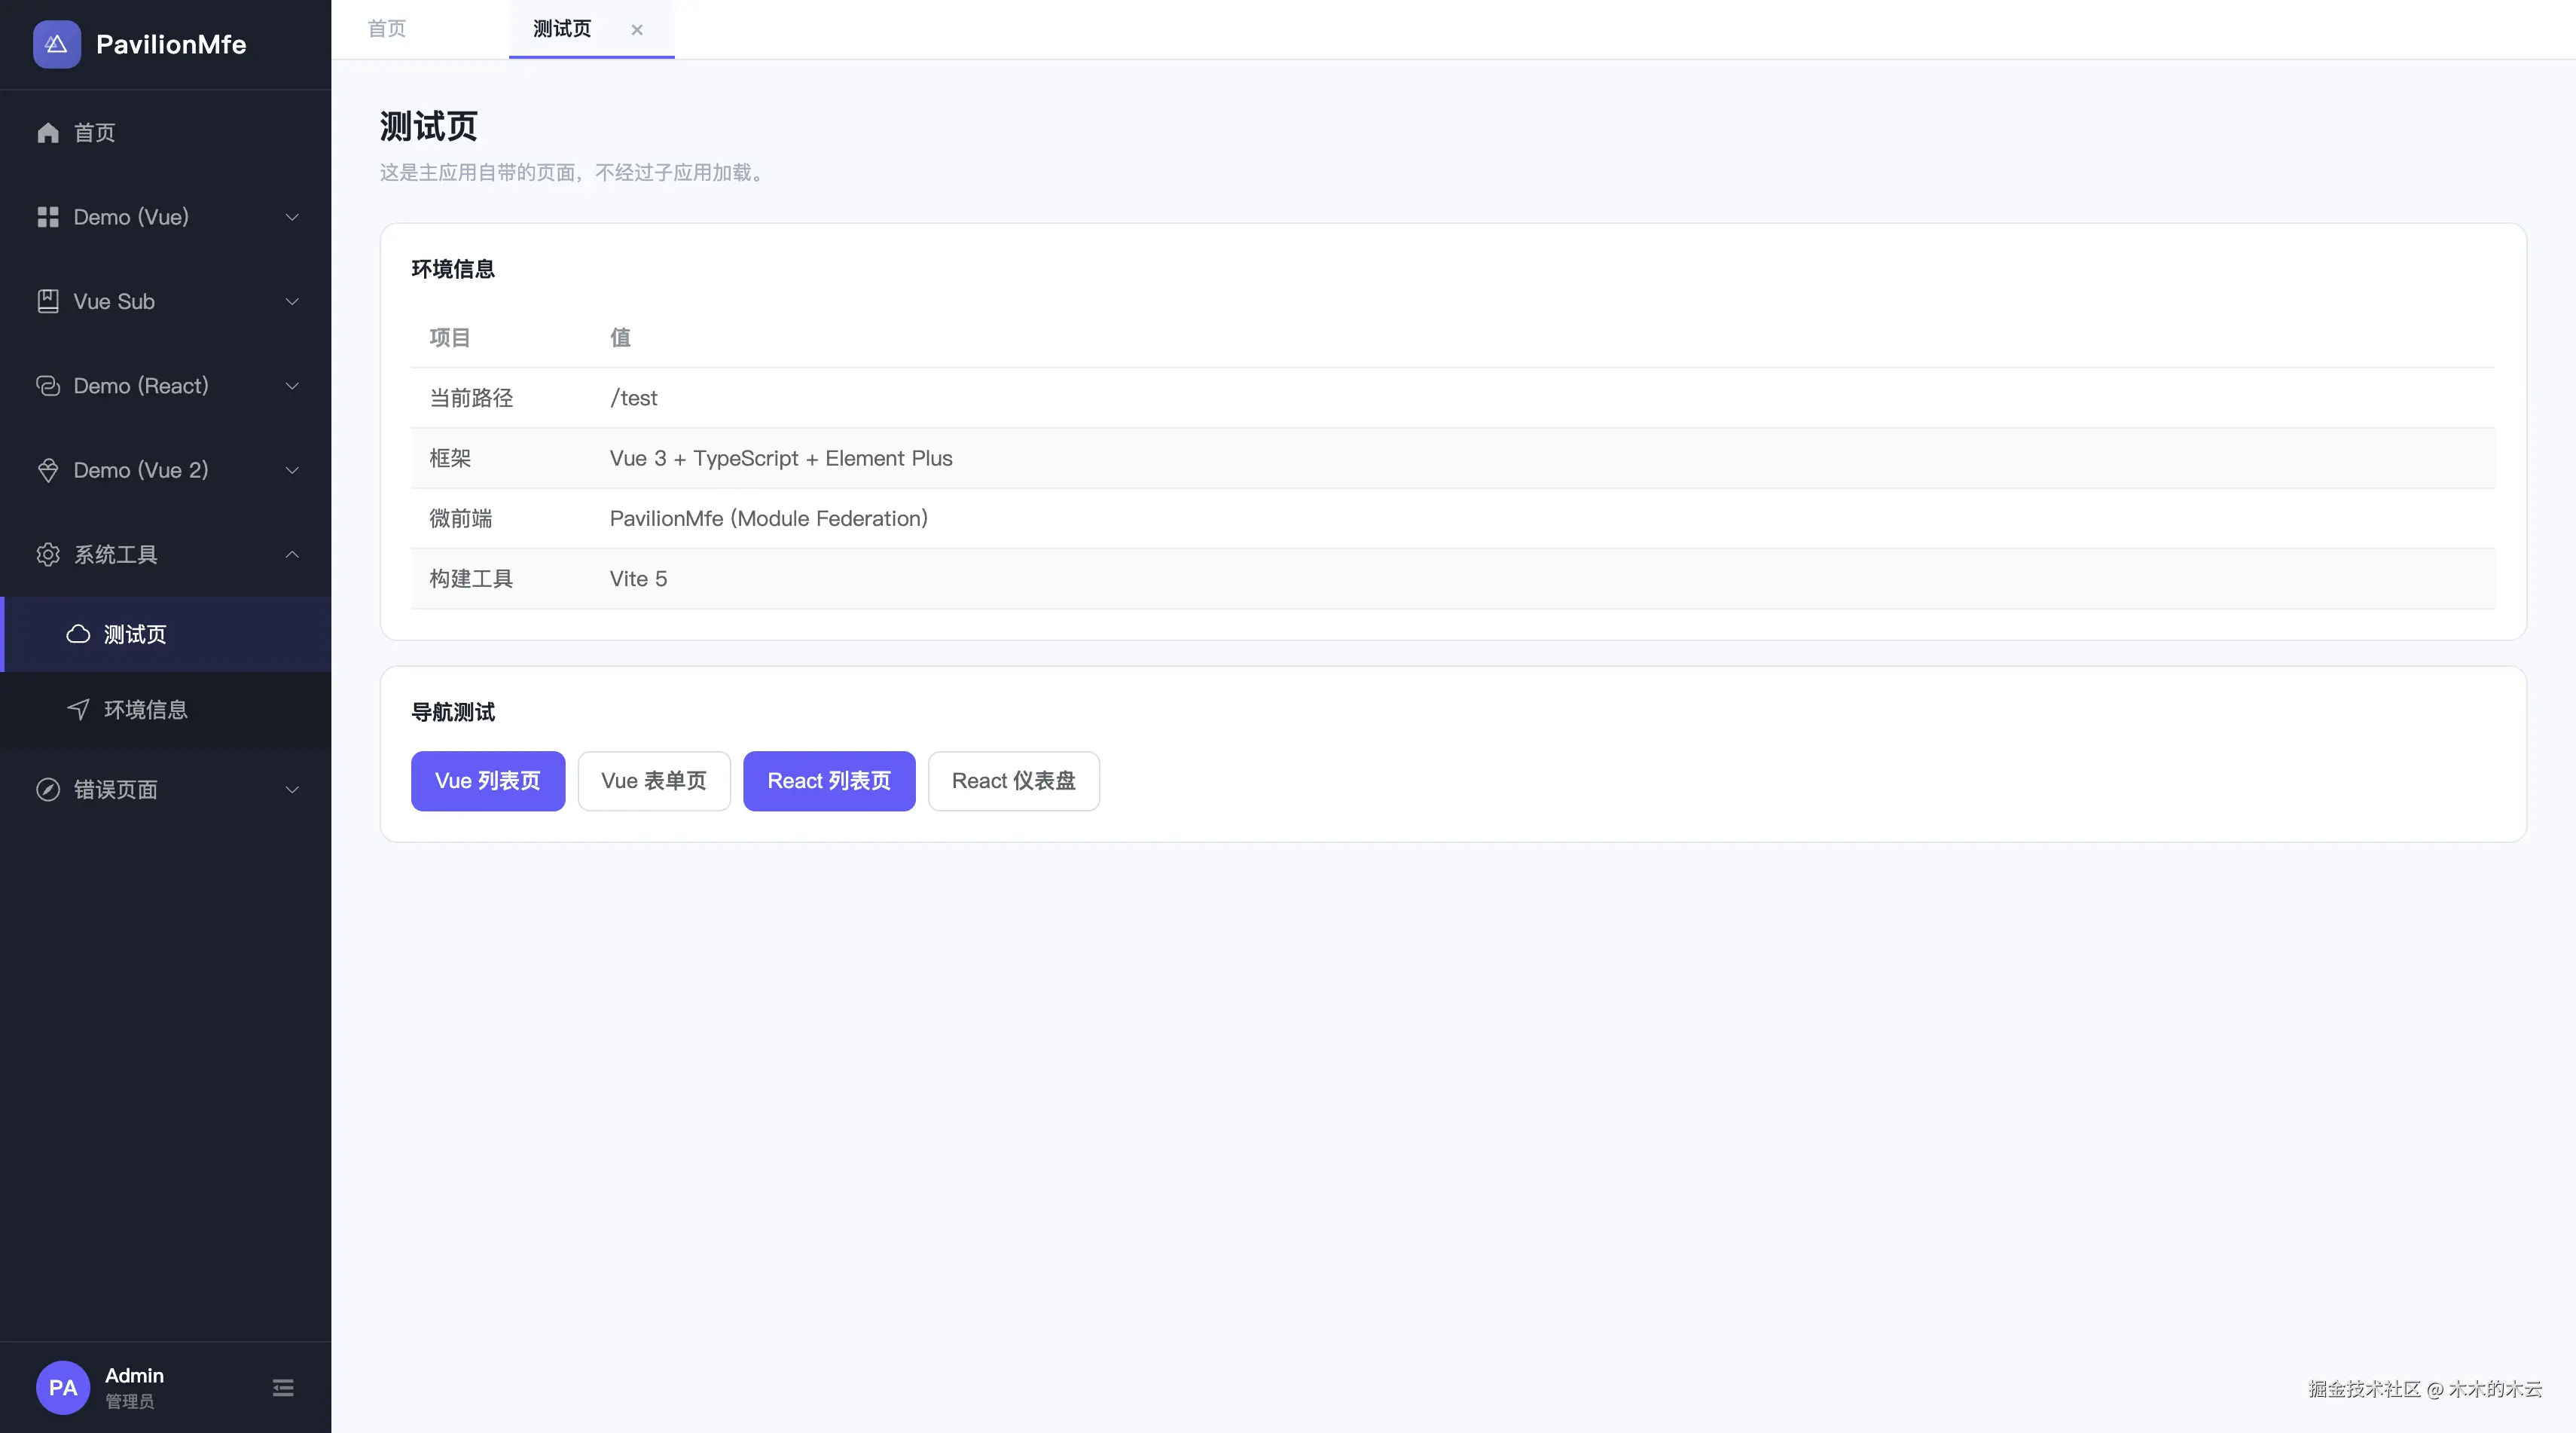
Task: Click the sidebar collapse icon beside Admin
Action: [283, 1387]
